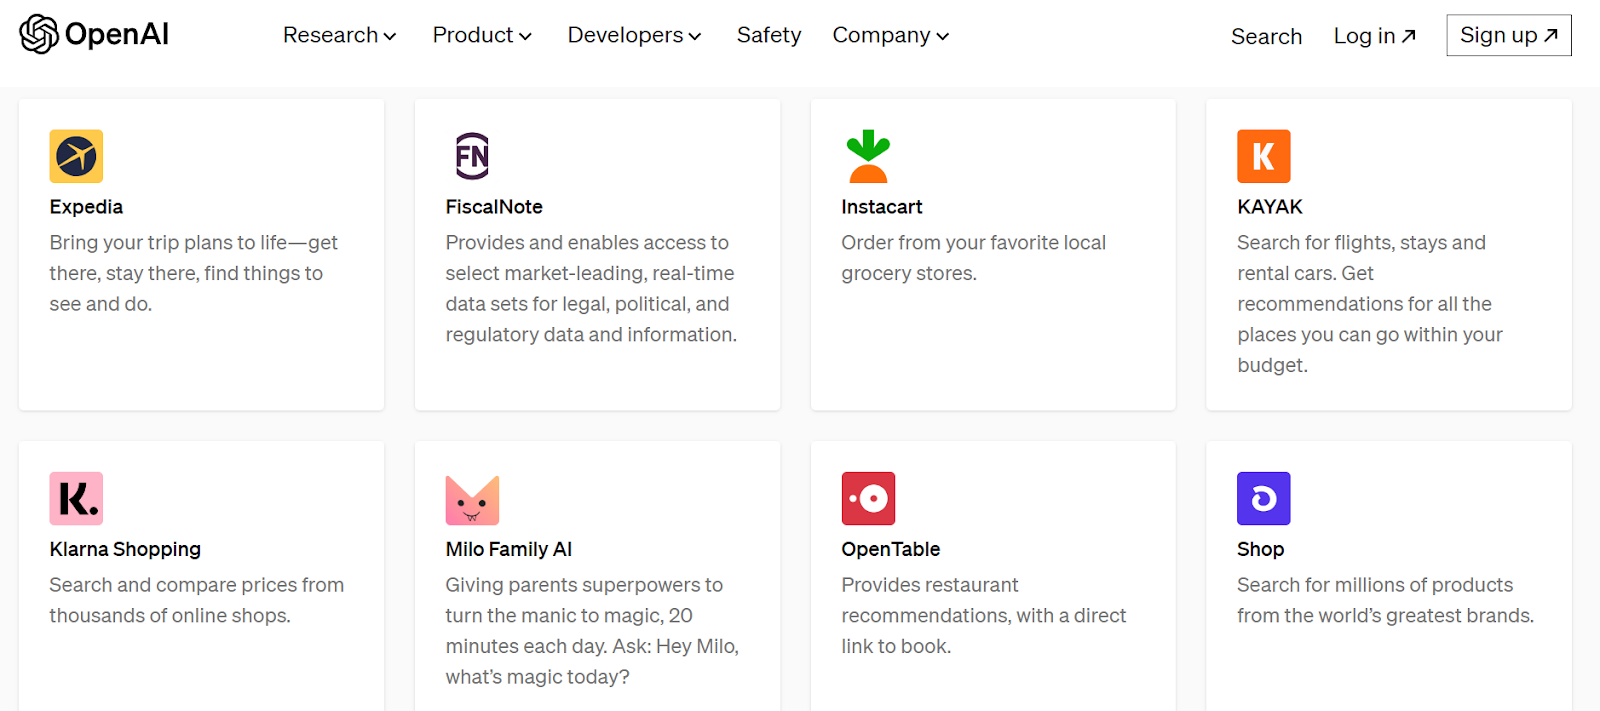Click the Expedia airplane icon
The height and width of the screenshot is (711, 1600).
76,156
